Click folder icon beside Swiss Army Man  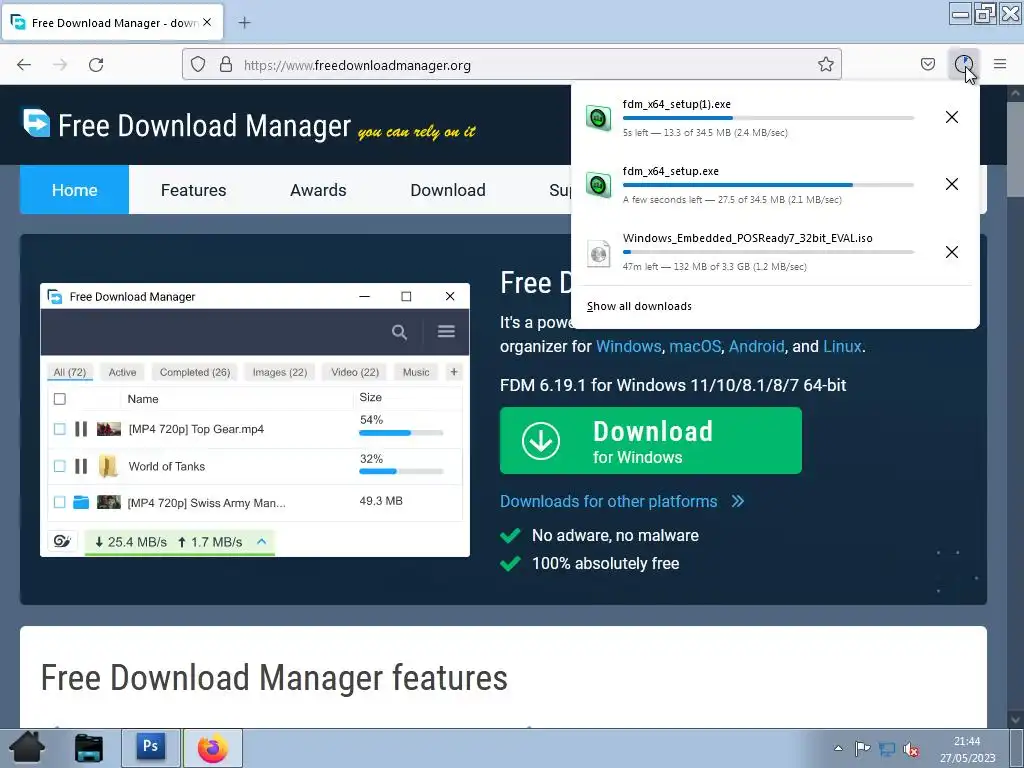point(81,502)
